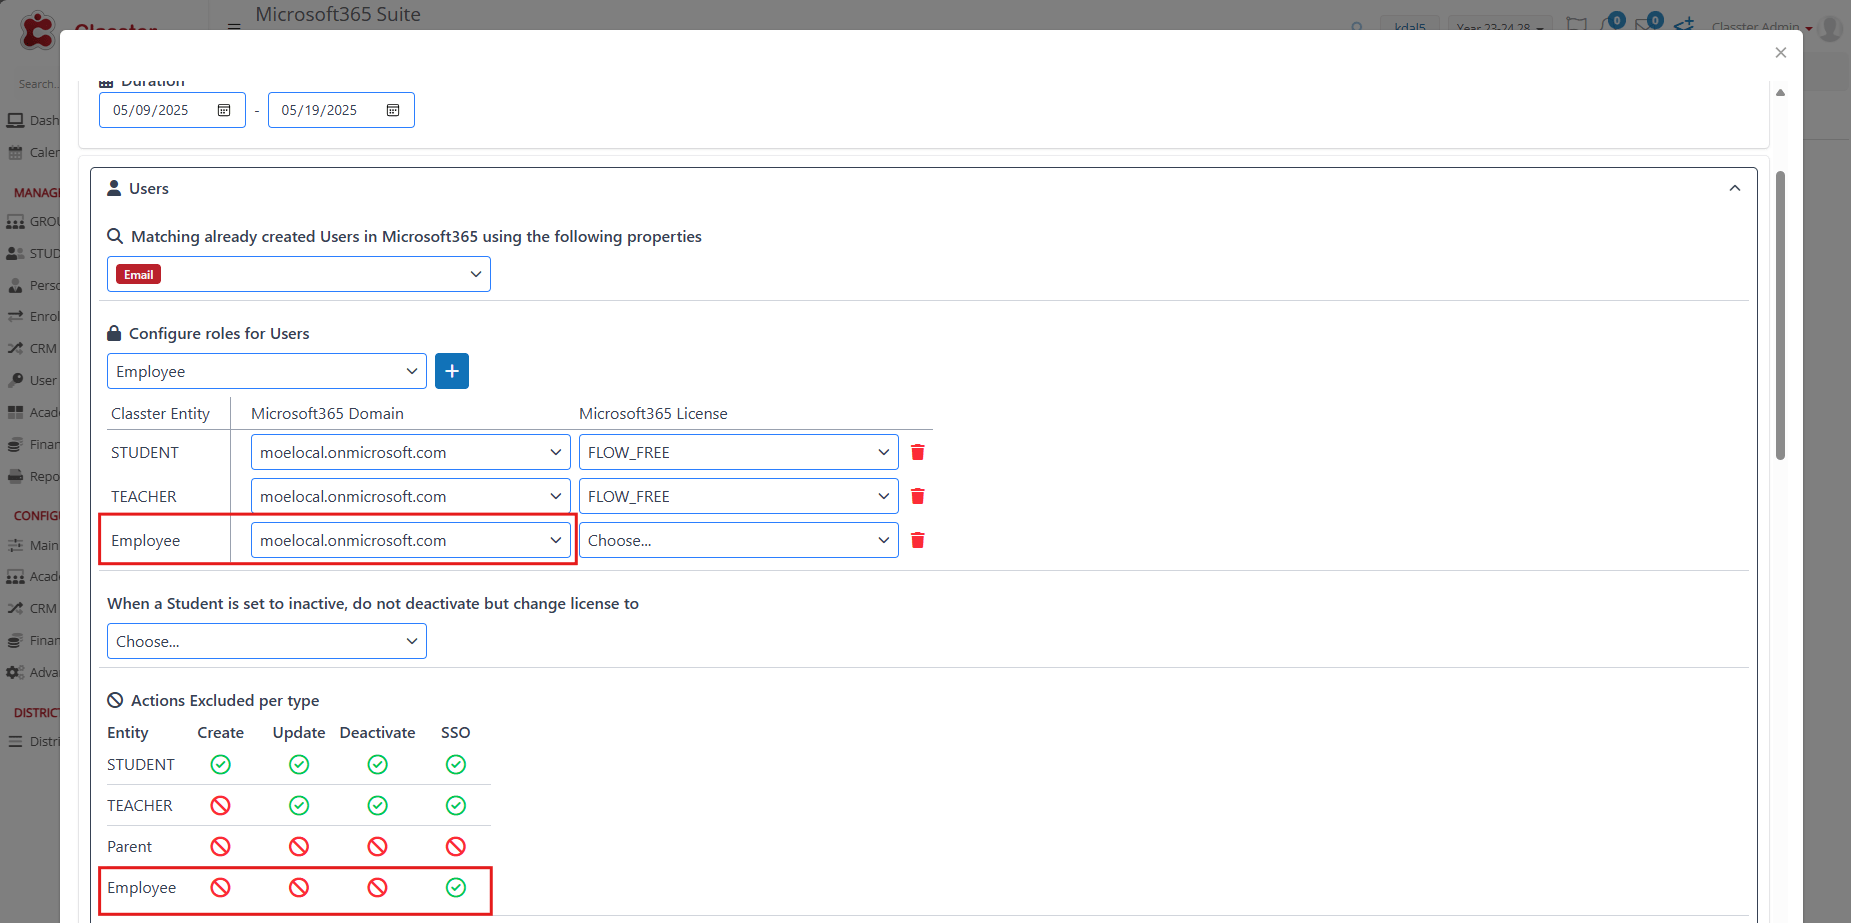Choose a license for Employee row
Image resolution: width=1851 pixels, height=923 pixels.
739,540
